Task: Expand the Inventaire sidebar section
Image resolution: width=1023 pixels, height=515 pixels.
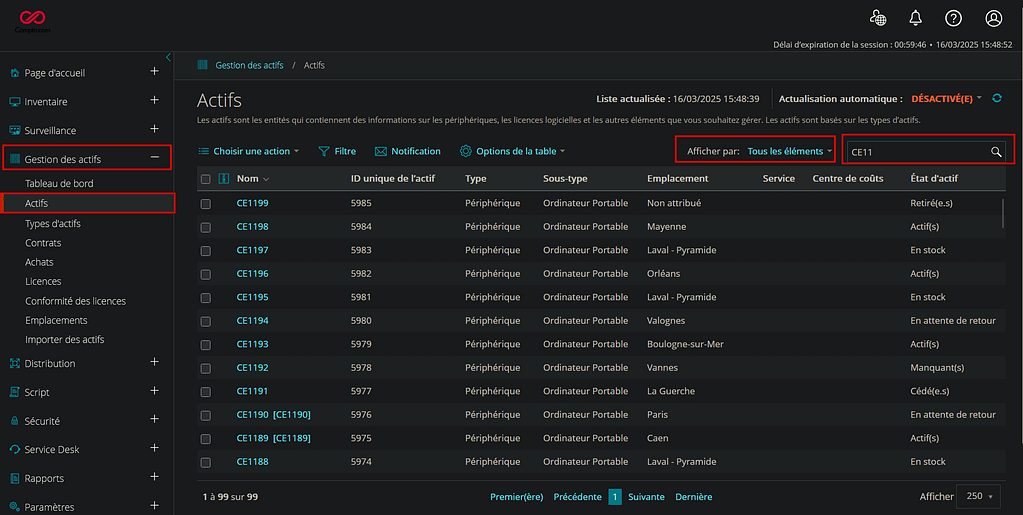Action: pyautogui.click(x=154, y=100)
